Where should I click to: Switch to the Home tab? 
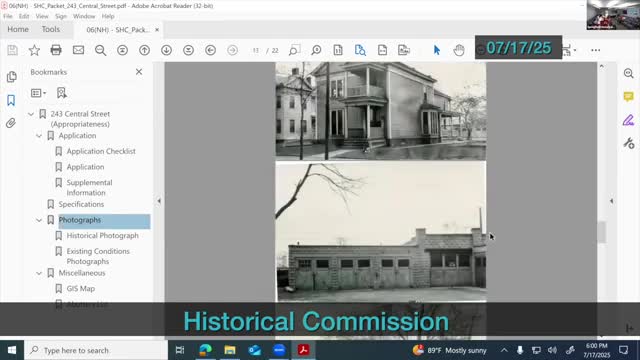pos(18,29)
